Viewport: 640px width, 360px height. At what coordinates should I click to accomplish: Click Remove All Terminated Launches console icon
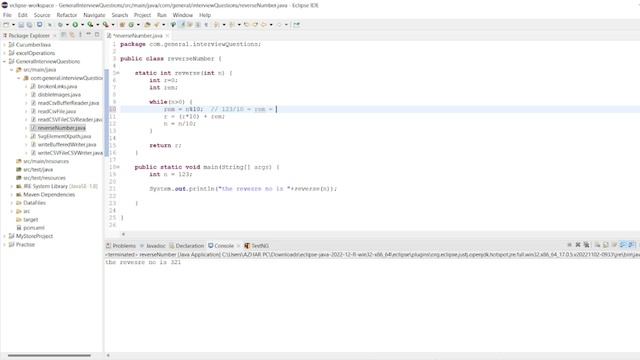587,245
